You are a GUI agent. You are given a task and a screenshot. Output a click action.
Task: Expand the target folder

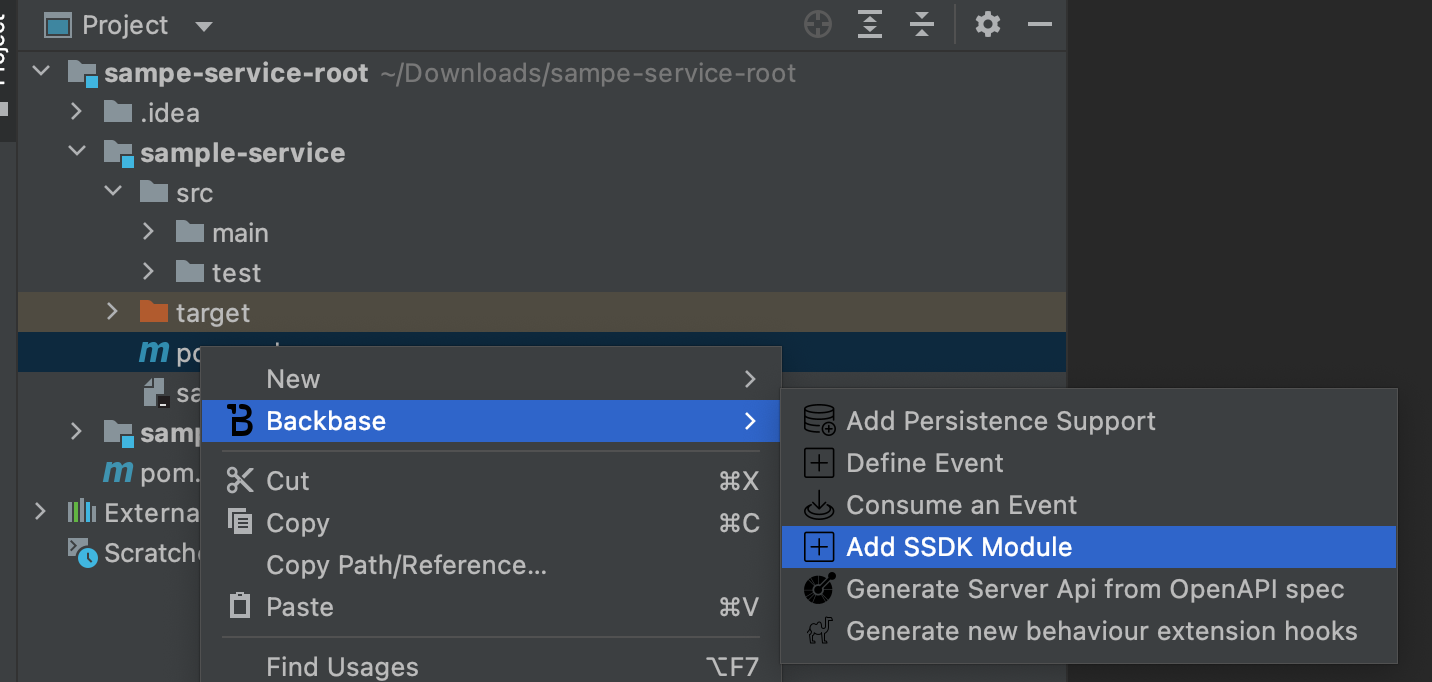click(113, 312)
